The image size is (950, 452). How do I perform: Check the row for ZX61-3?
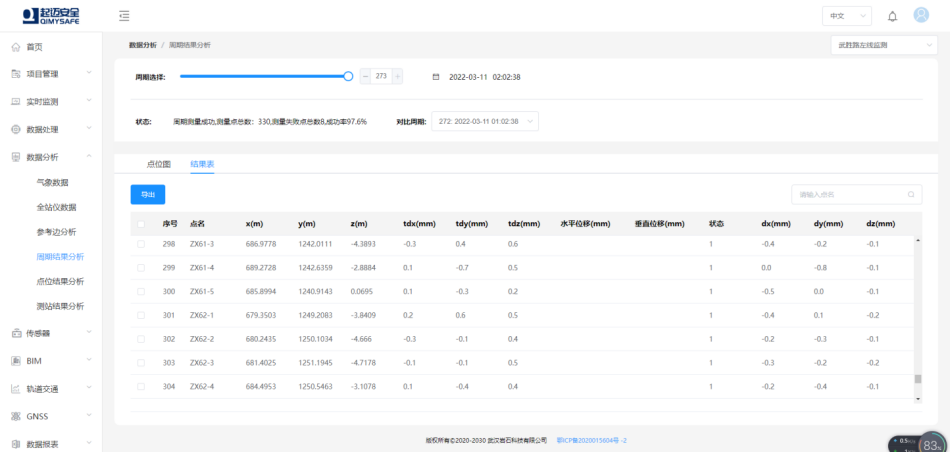point(141,244)
